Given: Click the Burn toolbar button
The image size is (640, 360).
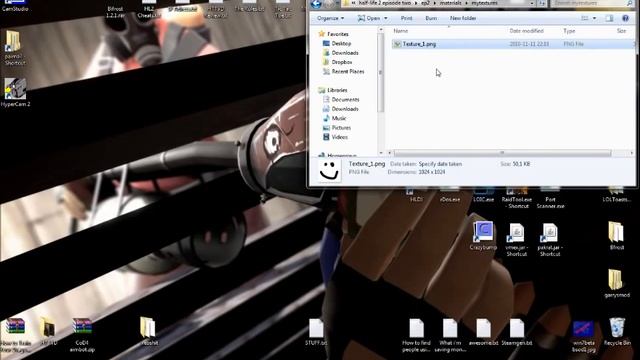Looking at the screenshot, I should point(431,18).
